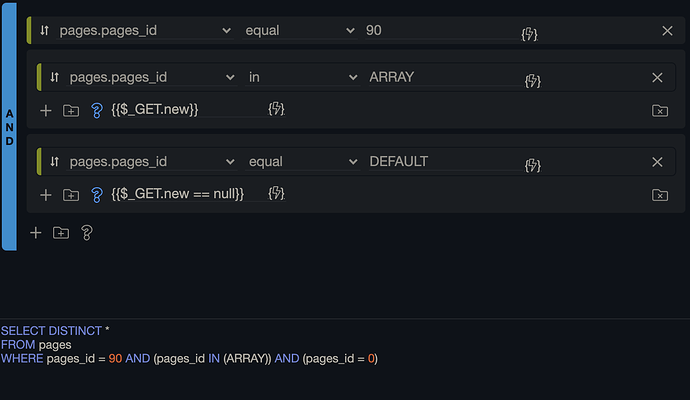Add a rule inside the ARRAY condition group

coord(45,110)
